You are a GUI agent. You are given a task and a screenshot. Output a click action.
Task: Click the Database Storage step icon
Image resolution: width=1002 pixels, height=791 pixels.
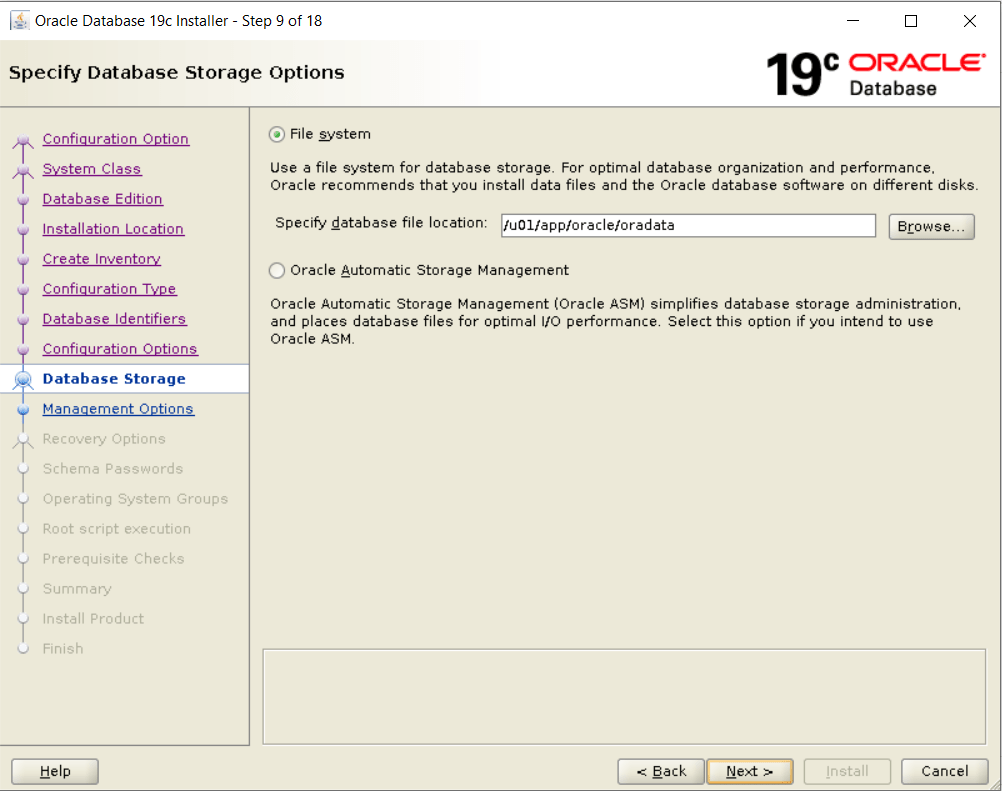point(23,379)
